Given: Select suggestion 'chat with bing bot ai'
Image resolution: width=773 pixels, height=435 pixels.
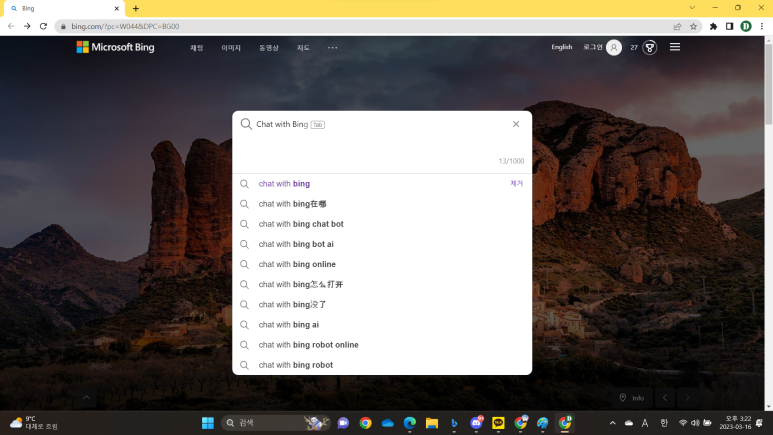Looking at the screenshot, I should tap(382, 244).
